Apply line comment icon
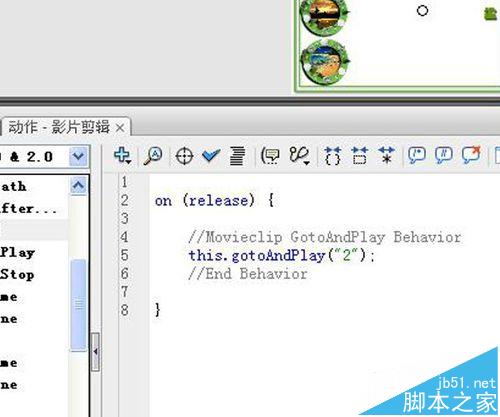Image resolution: width=500 pixels, height=417 pixels. pos(444,155)
